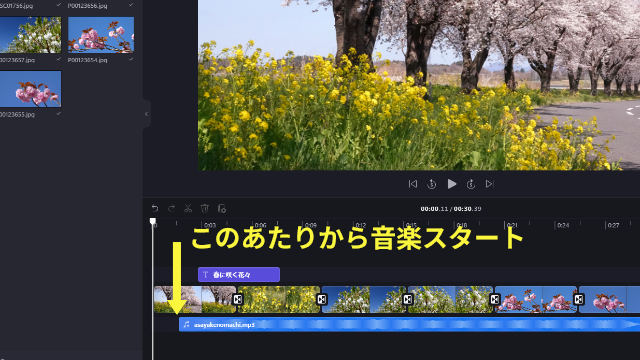Select the third timeline clip with white blossoms
The width and height of the screenshot is (640, 360).
point(364,300)
